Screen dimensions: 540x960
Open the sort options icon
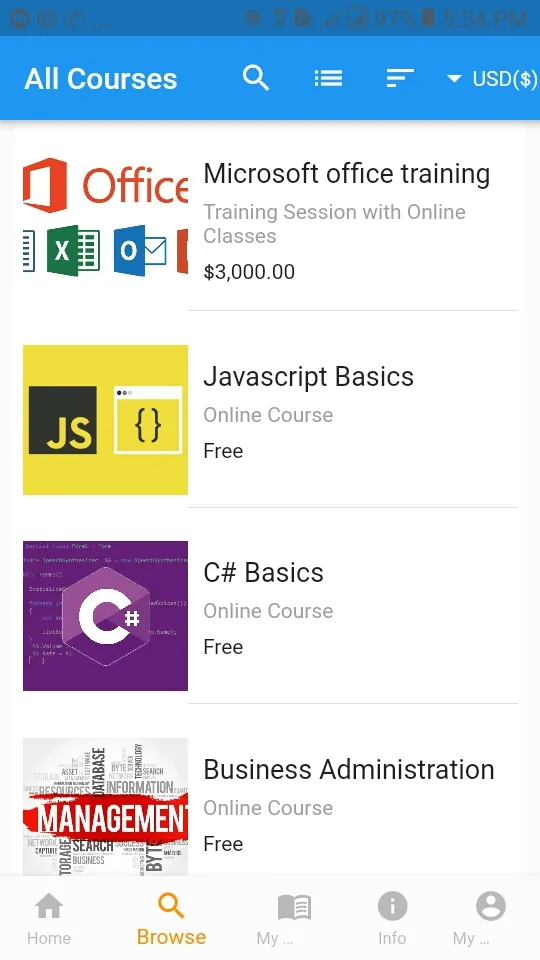[400, 78]
